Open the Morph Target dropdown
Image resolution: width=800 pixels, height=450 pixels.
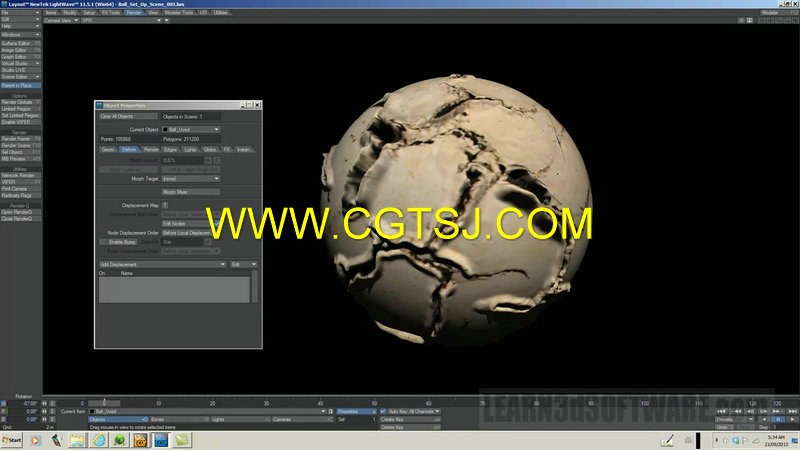click(x=191, y=179)
